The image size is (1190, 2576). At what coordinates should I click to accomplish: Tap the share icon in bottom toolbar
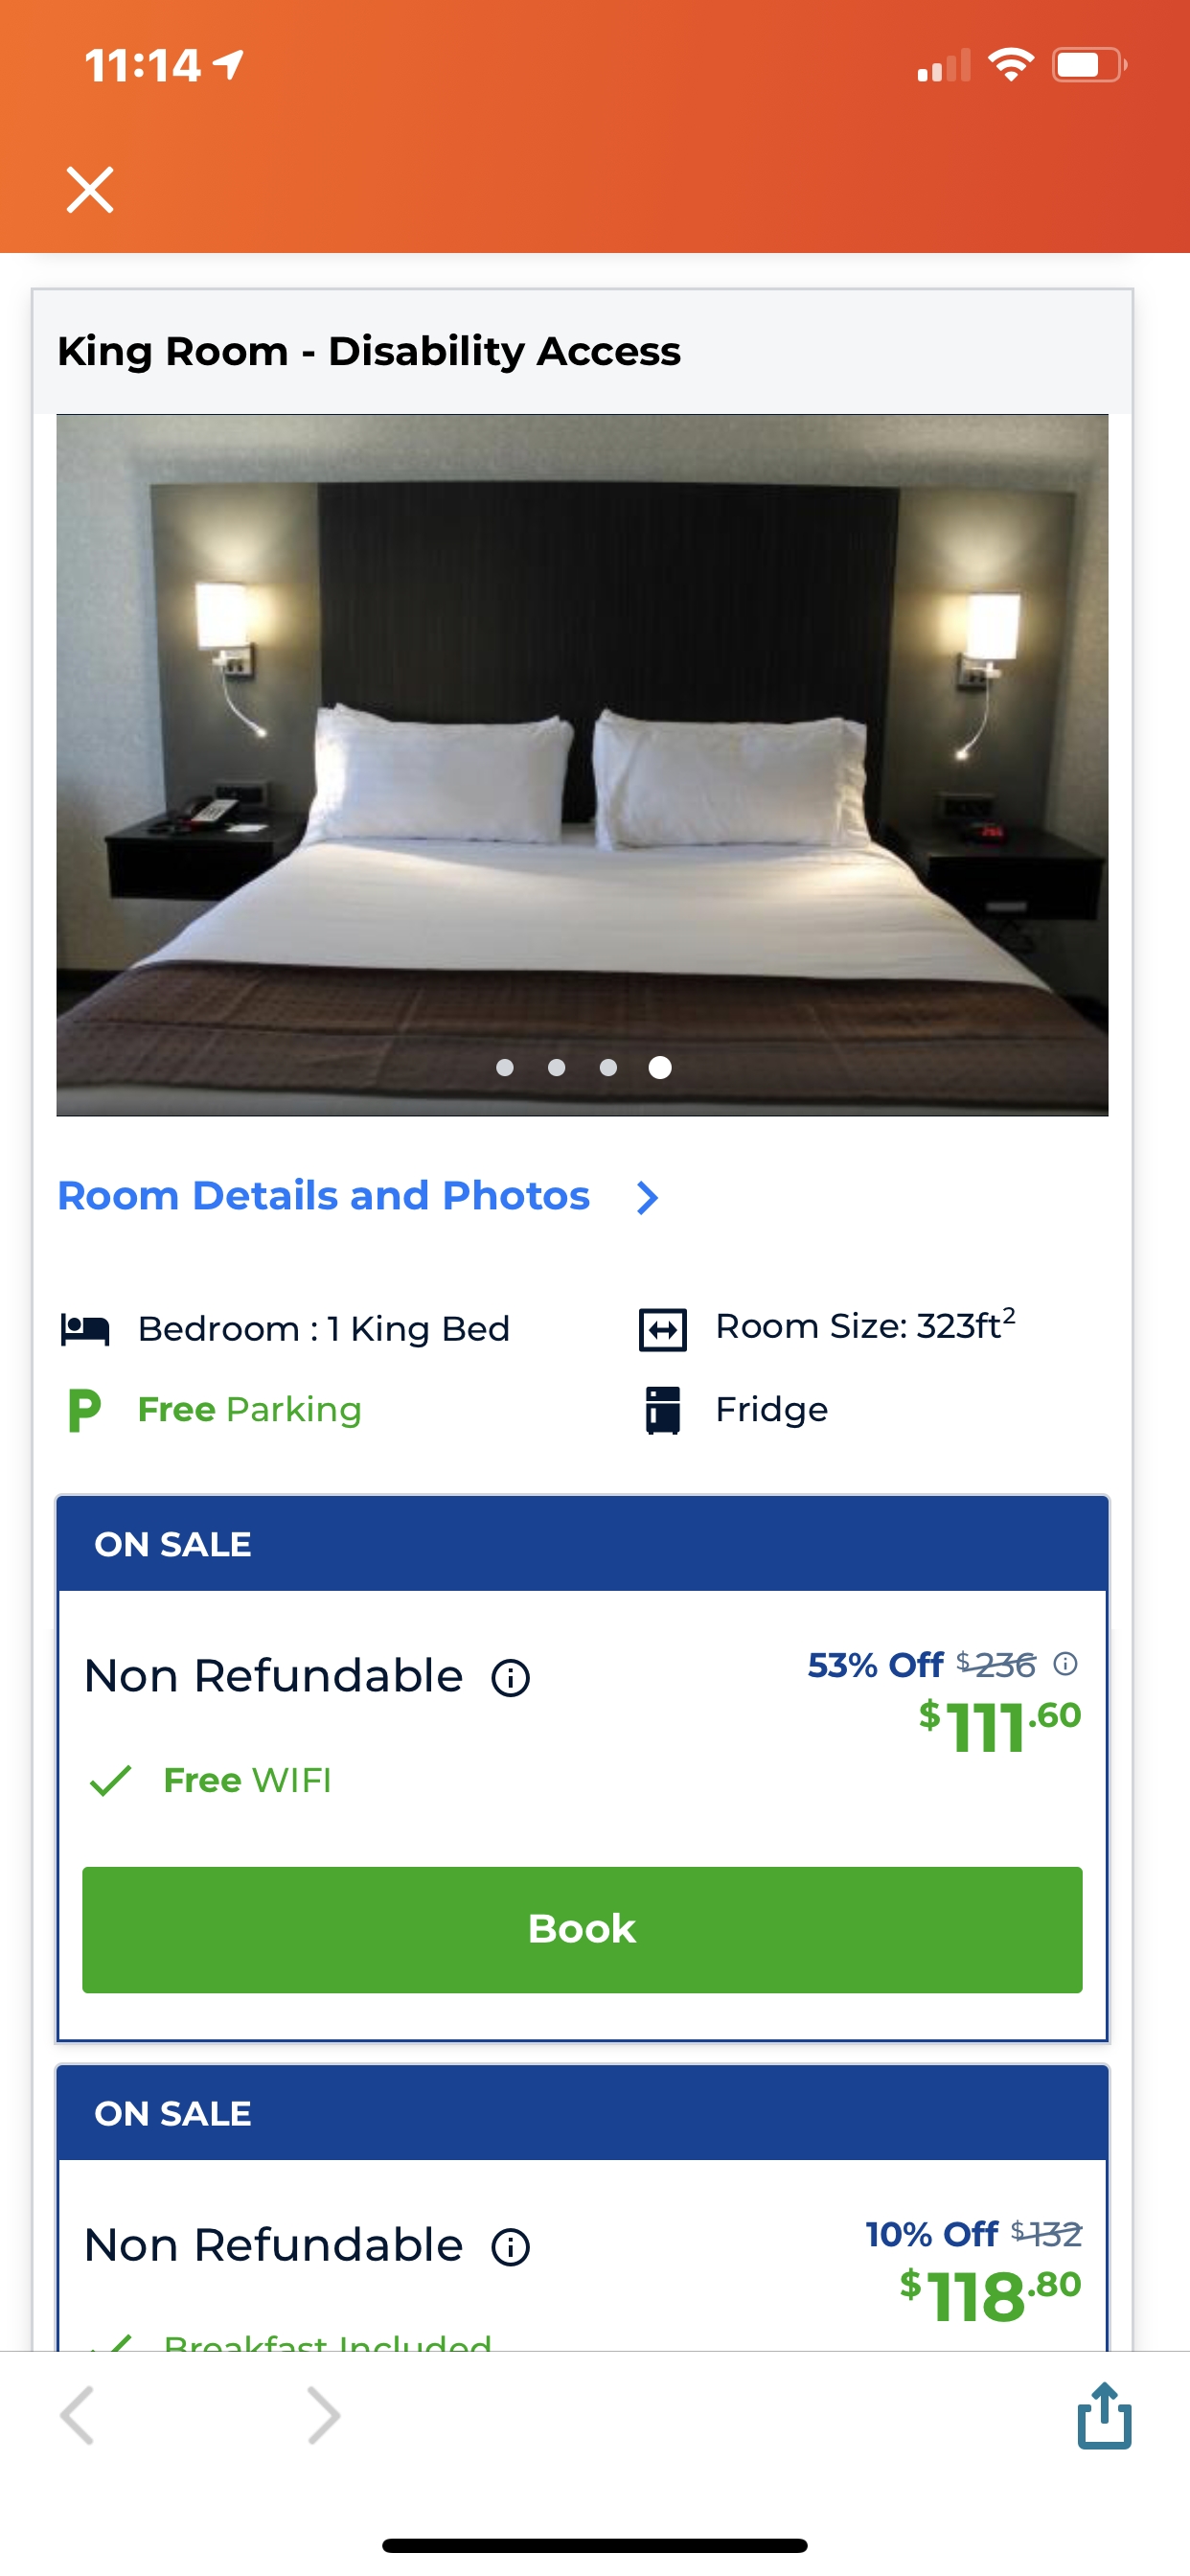click(1104, 2416)
